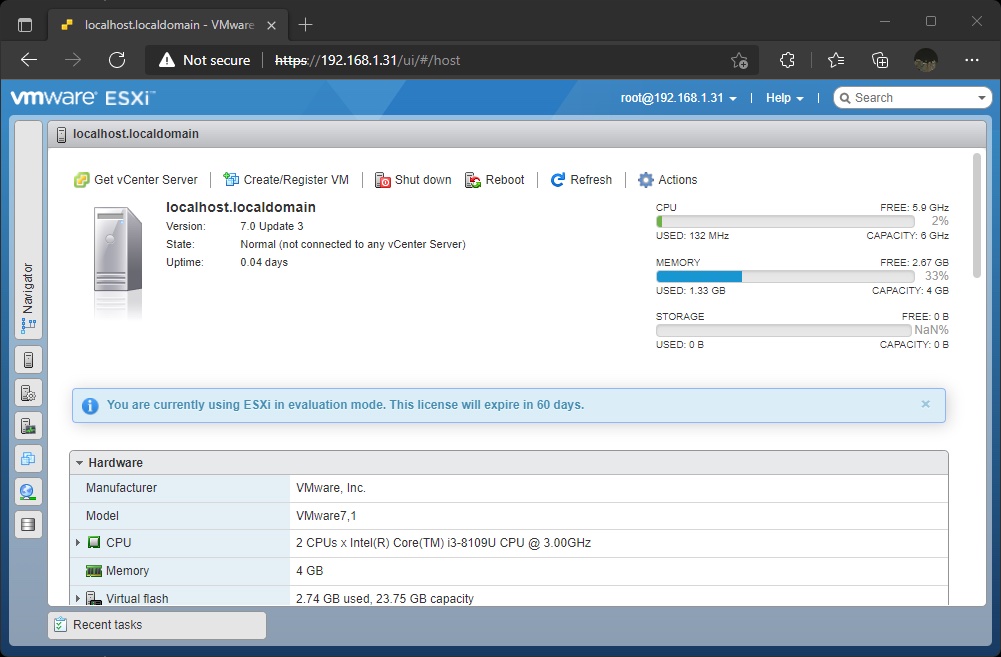
Task: Click the "2.74 GB used, 23.75 GB capacity" value
Action: pyautogui.click(x=385, y=599)
